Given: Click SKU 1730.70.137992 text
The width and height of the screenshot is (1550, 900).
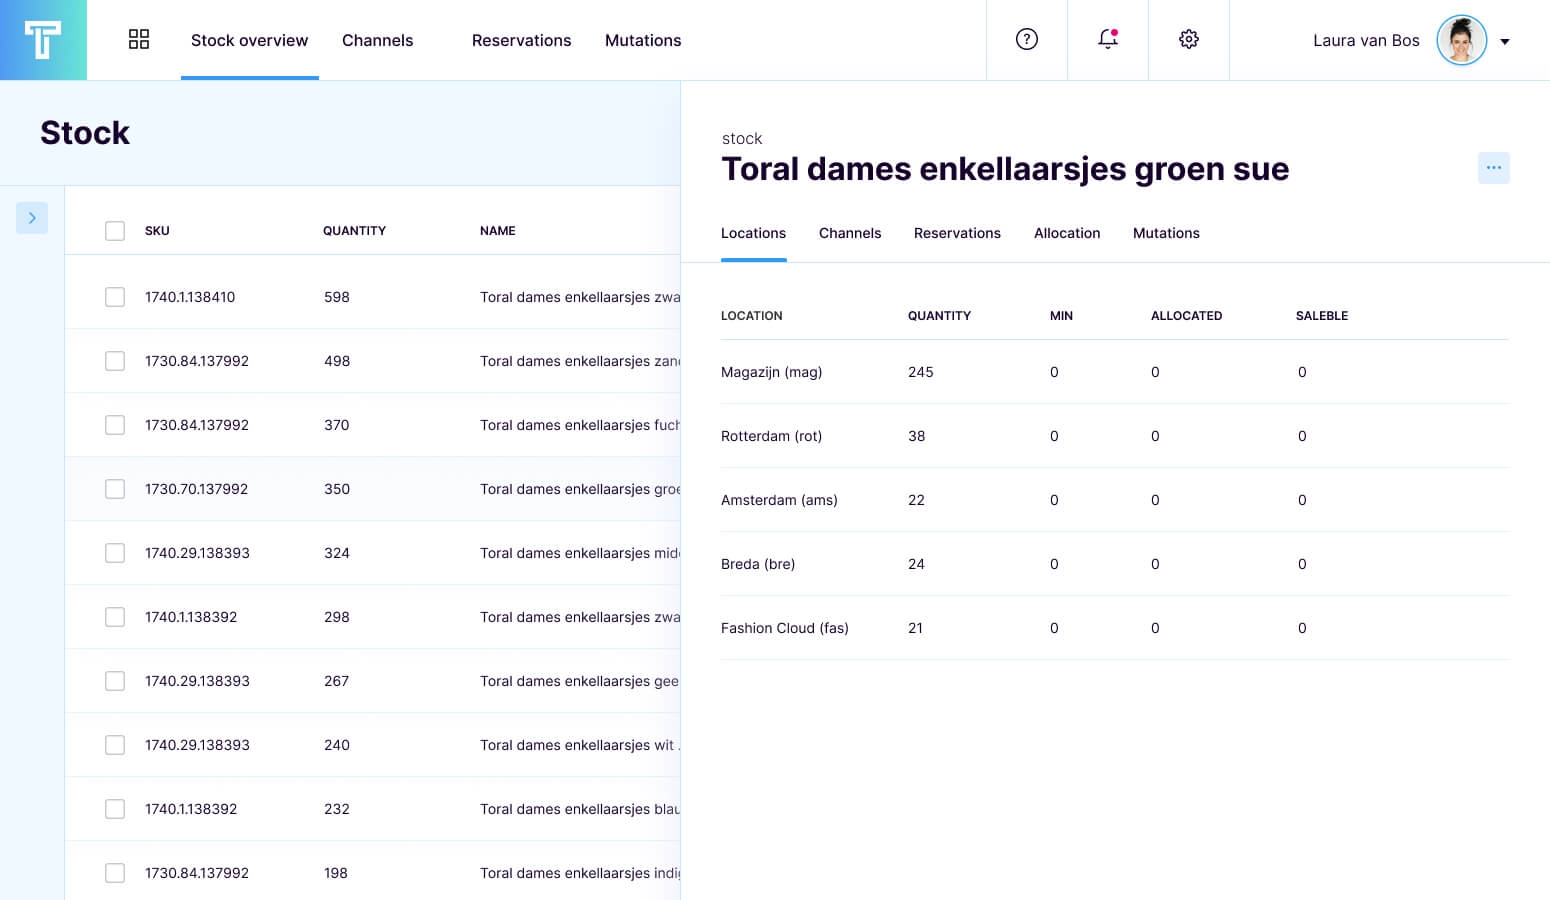Looking at the screenshot, I should click(196, 489).
